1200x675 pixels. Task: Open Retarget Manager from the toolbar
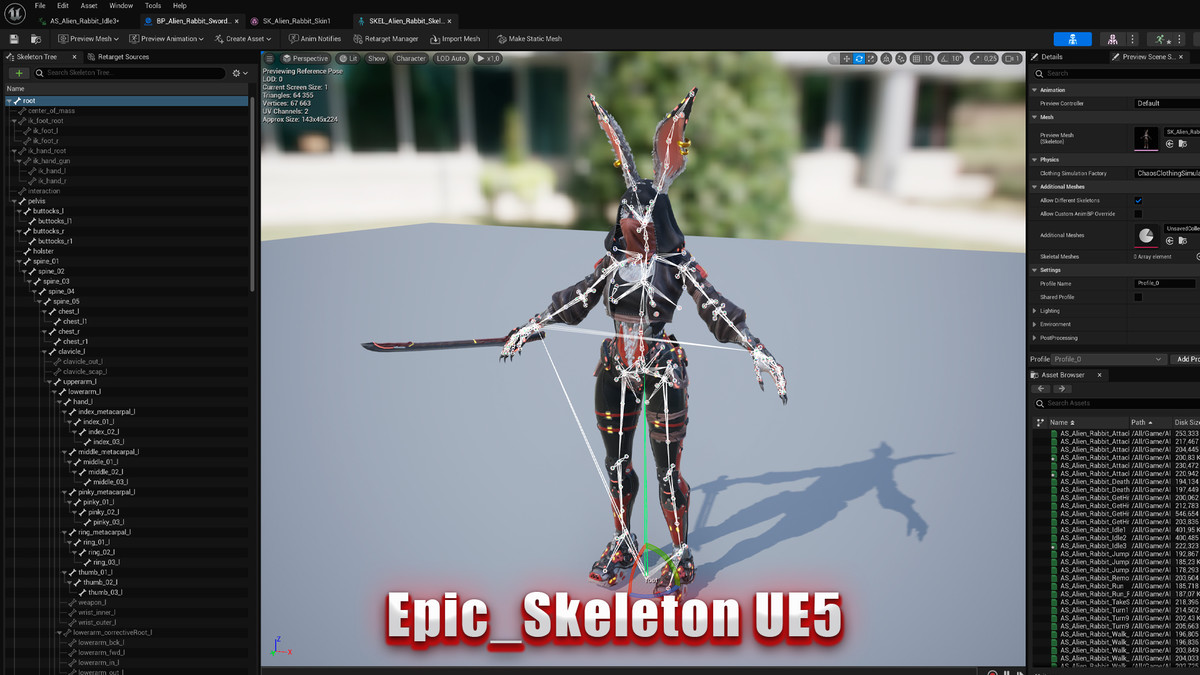point(385,39)
